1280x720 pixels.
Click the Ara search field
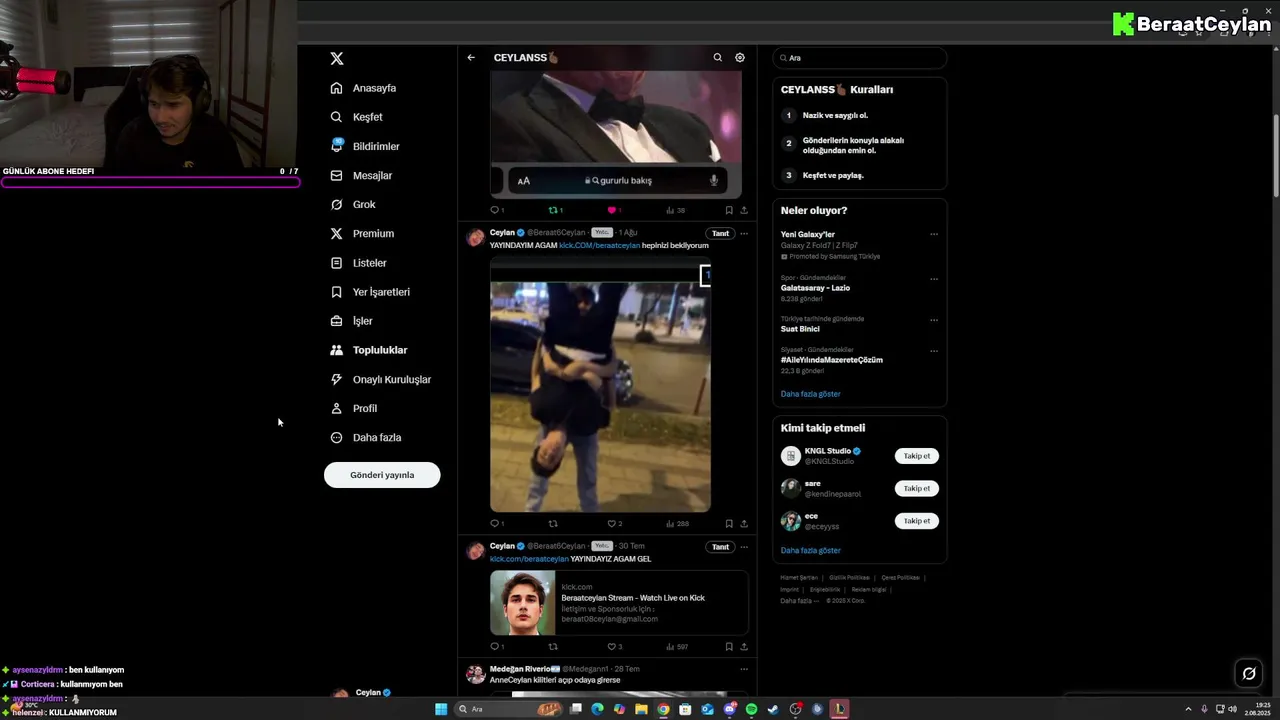[x=859, y=58]
